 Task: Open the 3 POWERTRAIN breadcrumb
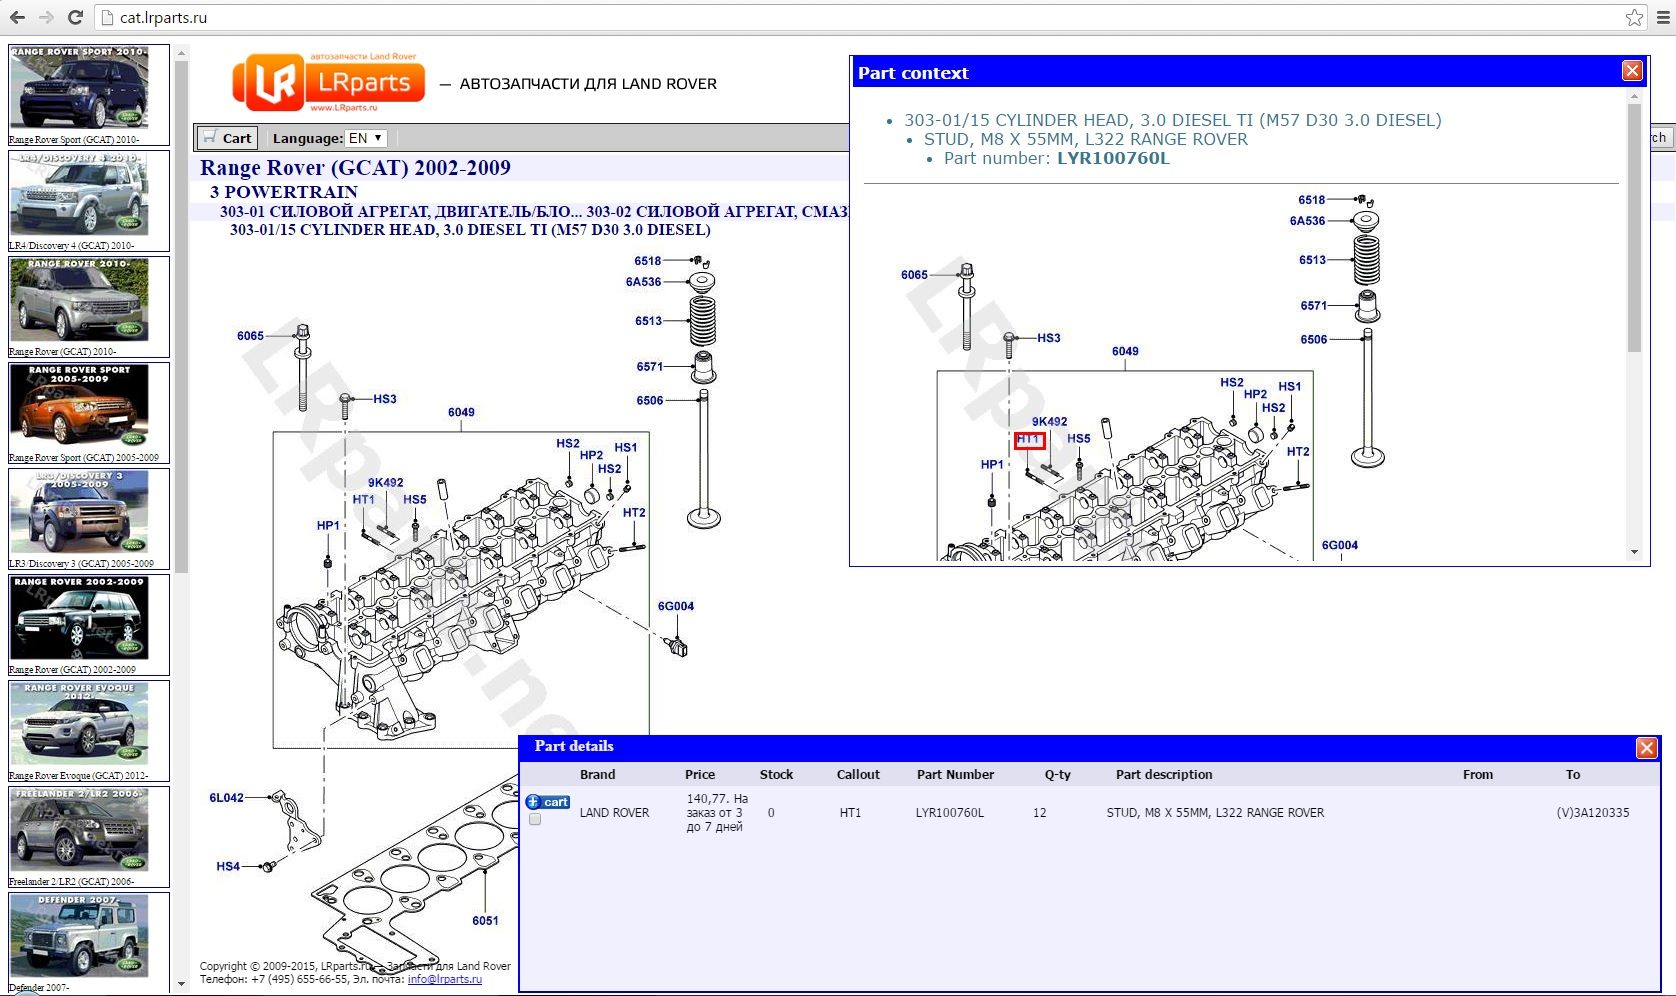(x=283, y=191)
